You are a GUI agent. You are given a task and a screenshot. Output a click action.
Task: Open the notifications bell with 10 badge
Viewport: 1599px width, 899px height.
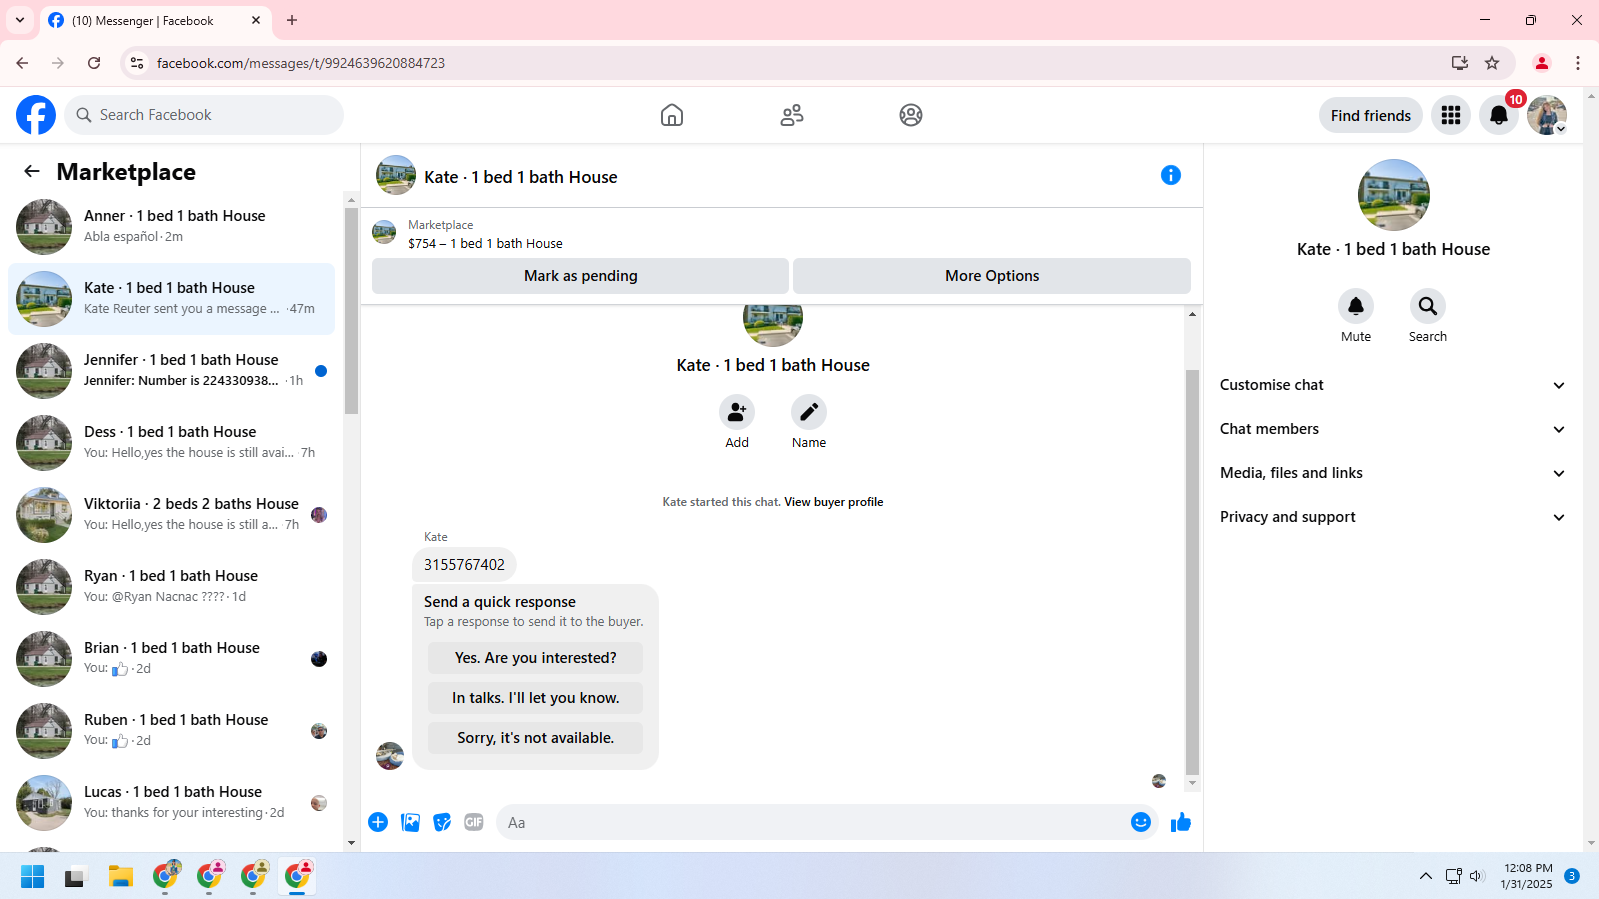(x=1499, y=115)
